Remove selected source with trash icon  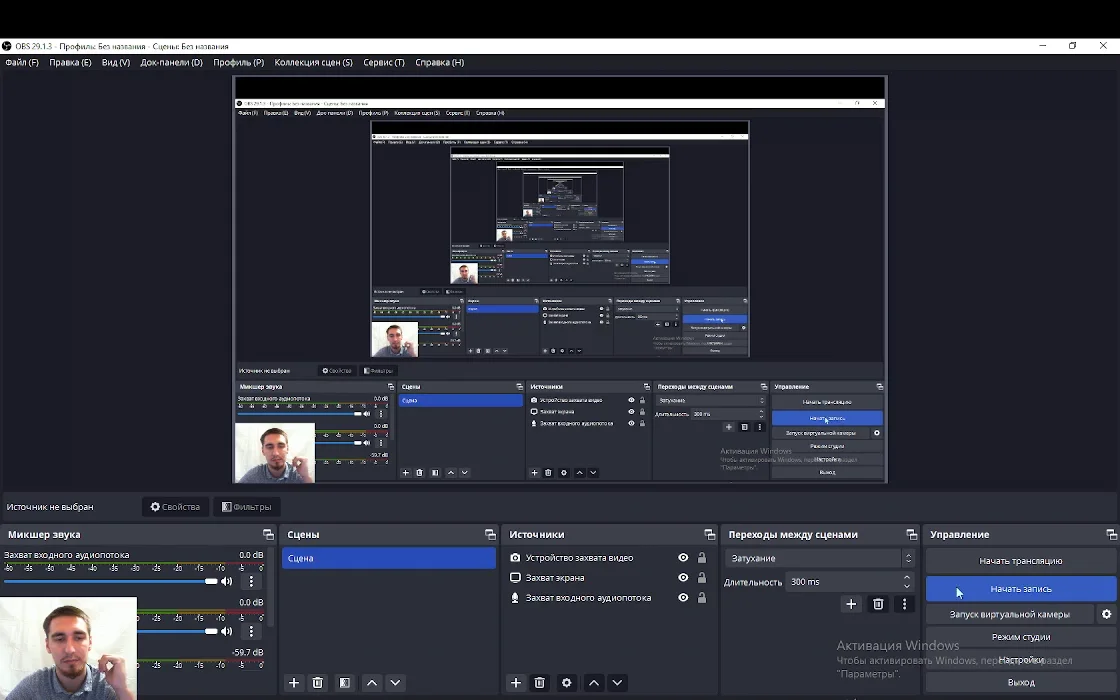(x=539, y=683)
